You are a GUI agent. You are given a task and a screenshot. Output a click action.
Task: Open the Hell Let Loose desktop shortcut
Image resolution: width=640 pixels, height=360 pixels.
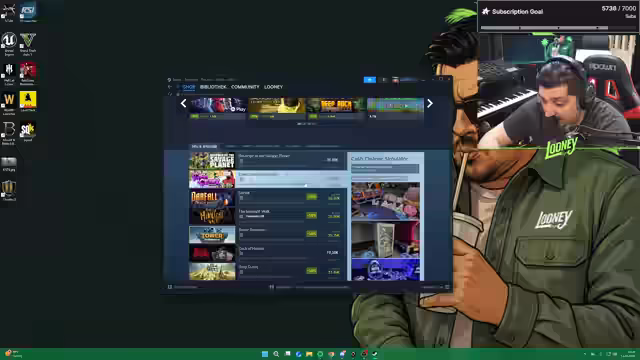tap(9, 73)
